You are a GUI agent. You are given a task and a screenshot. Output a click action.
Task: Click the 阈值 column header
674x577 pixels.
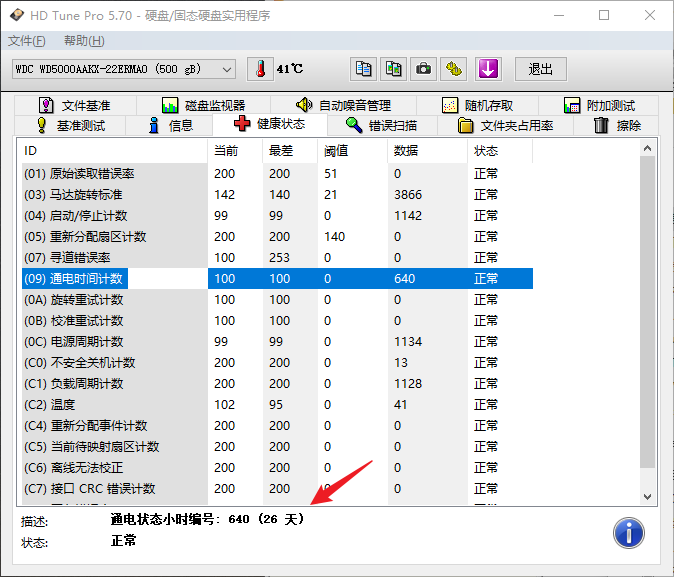pos(352,151)
